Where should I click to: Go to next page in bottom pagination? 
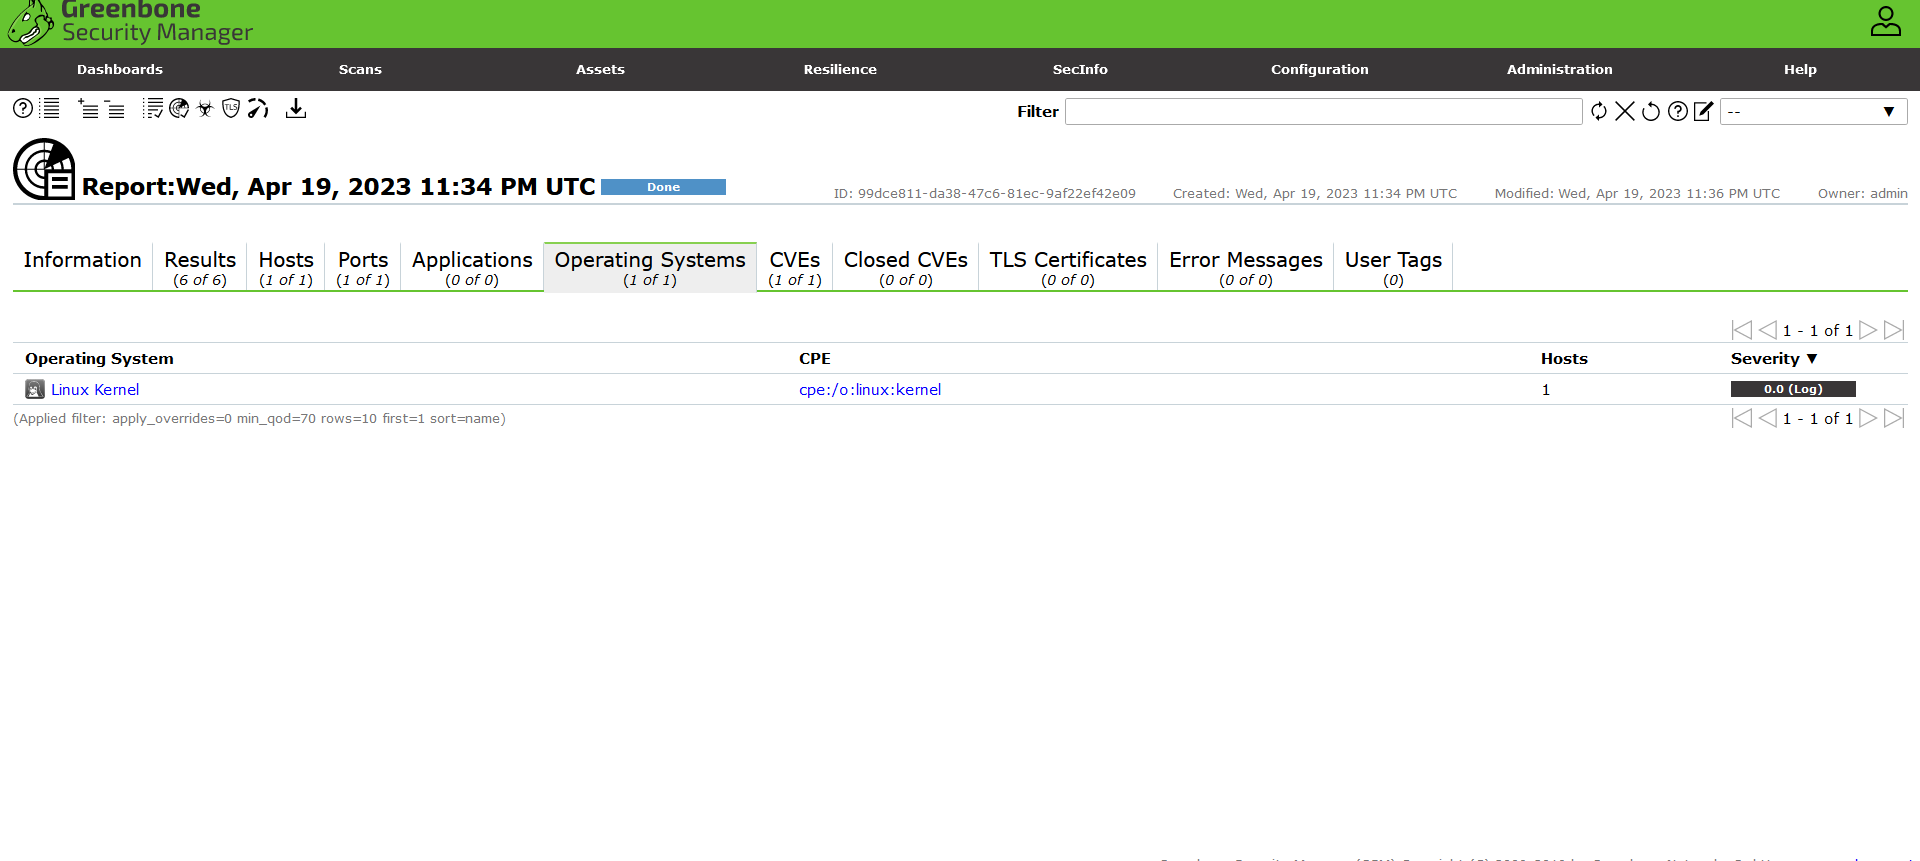1868,418
